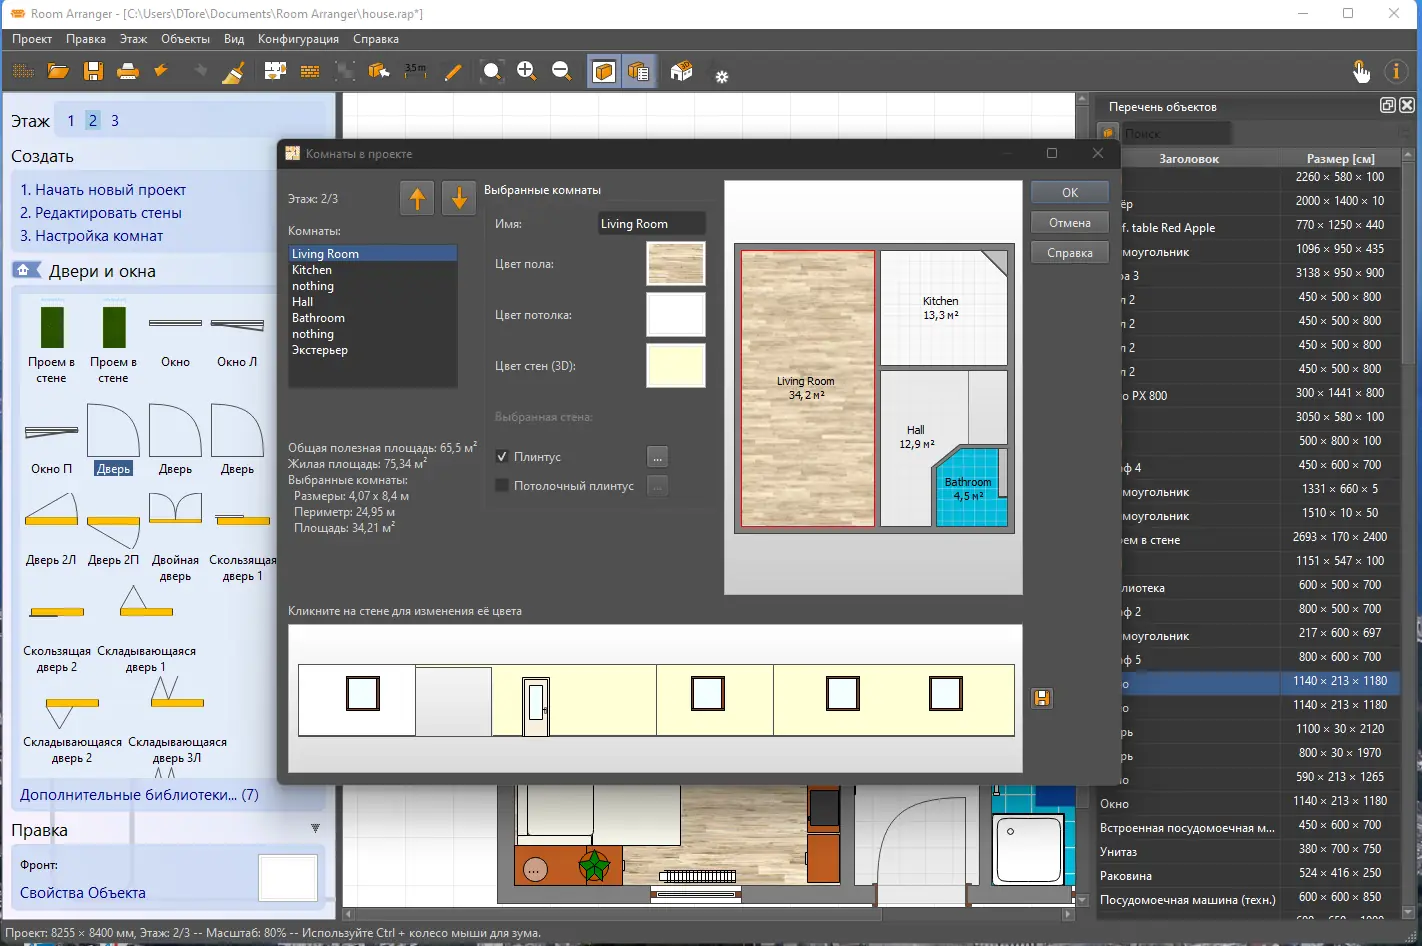Open the Конфигурация menu
The image size is (1422, 946).
(298, 39)
